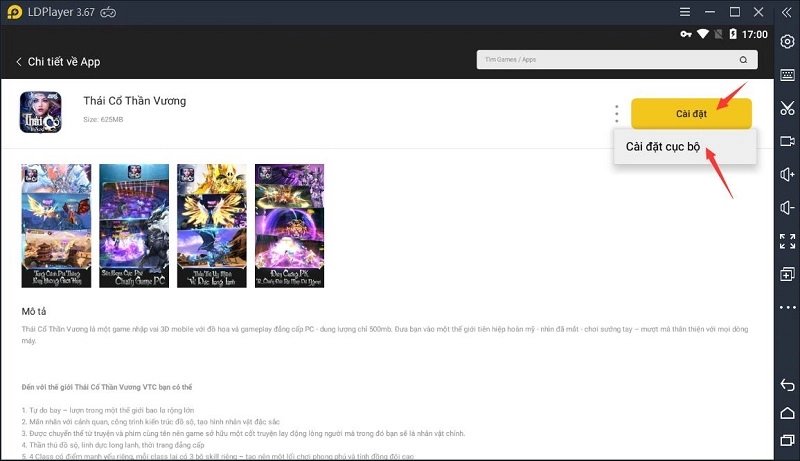Open the three-dot options next to Cài đặt
Image resolution: width=800 pixels, height=461 pixels.
pos(616,114)
